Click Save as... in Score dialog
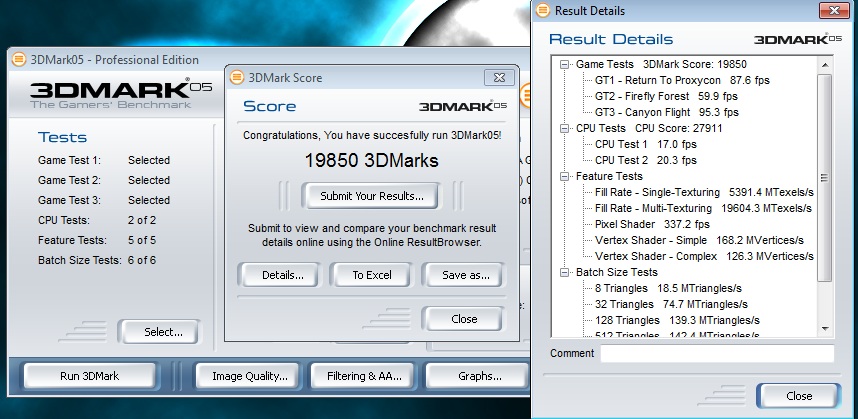The height and width of the screenshot is (419, 858). coord(465,275)
